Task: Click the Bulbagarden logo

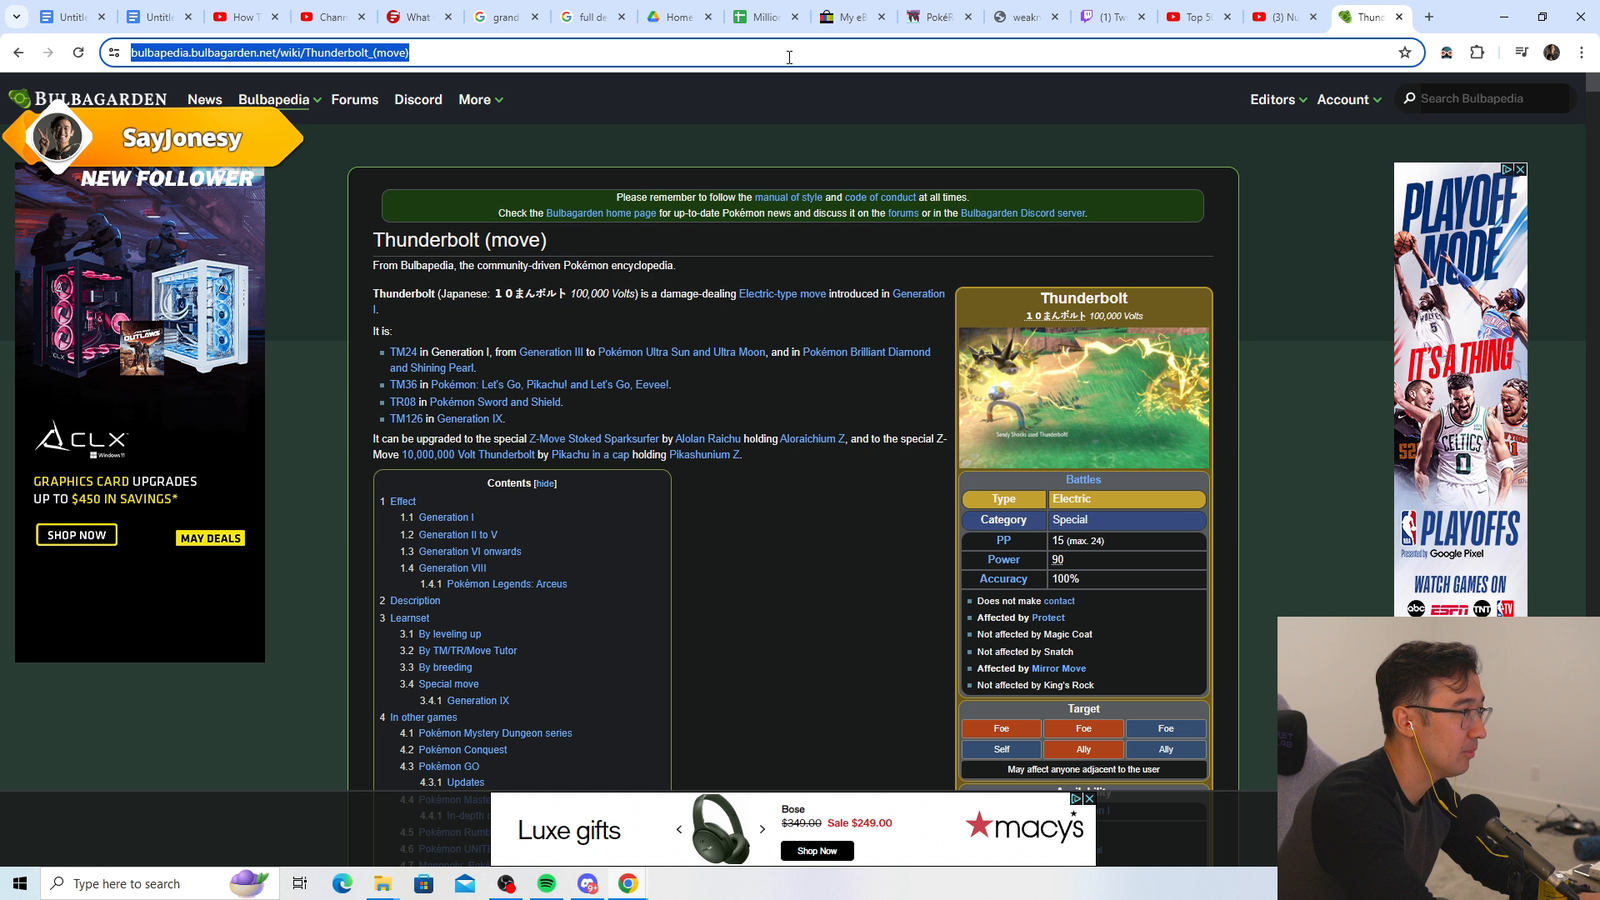Action: click(88, 99)
